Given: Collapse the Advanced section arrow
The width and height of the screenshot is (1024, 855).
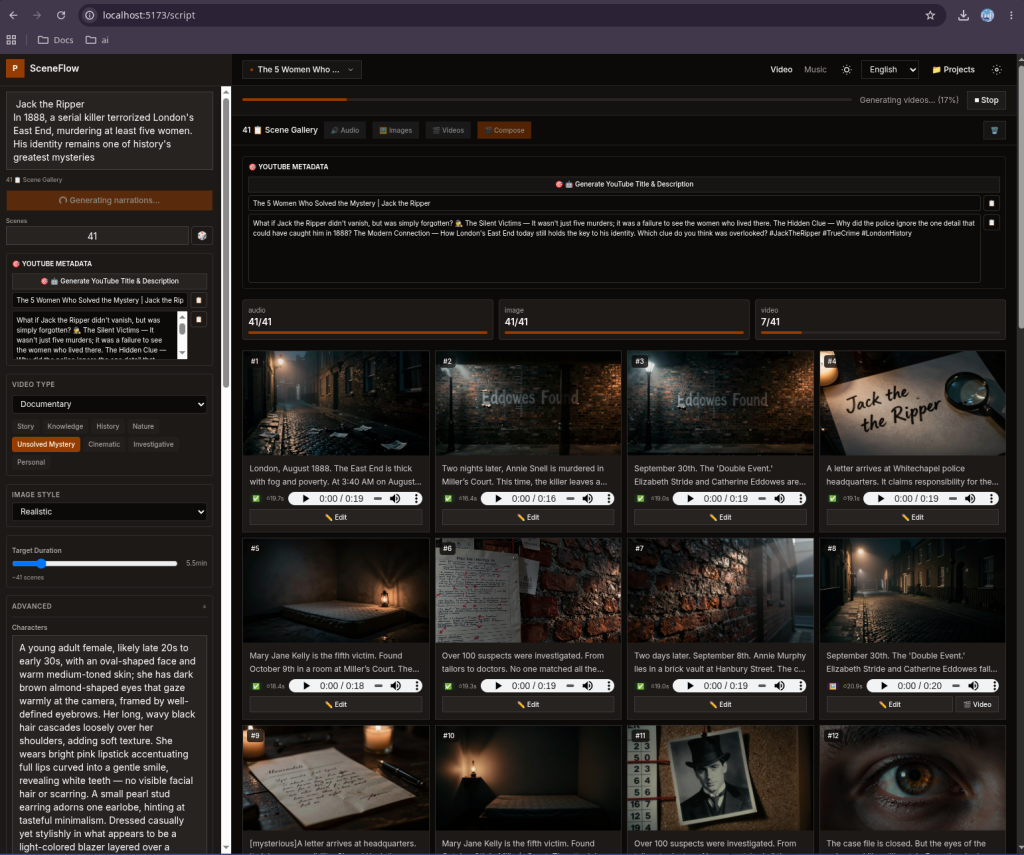Looking at the screenshot, I should (x=204, y=606).
